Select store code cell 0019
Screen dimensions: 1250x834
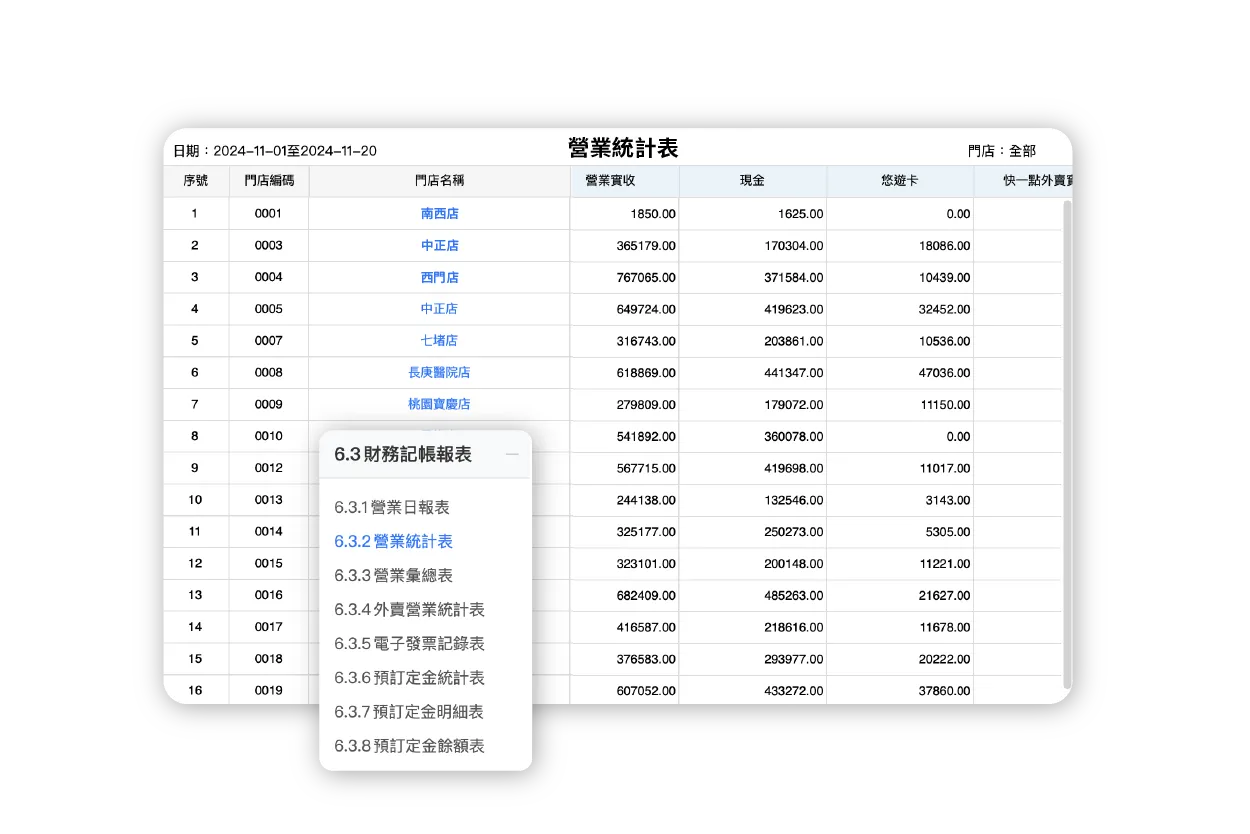pos(268,690)
